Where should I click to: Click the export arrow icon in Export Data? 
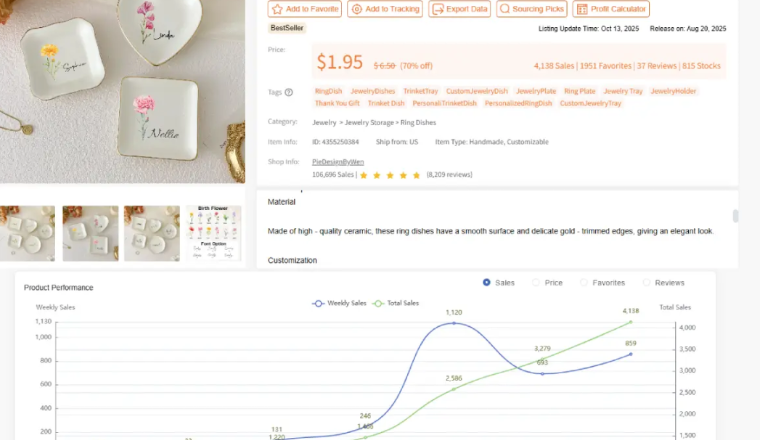438,9
